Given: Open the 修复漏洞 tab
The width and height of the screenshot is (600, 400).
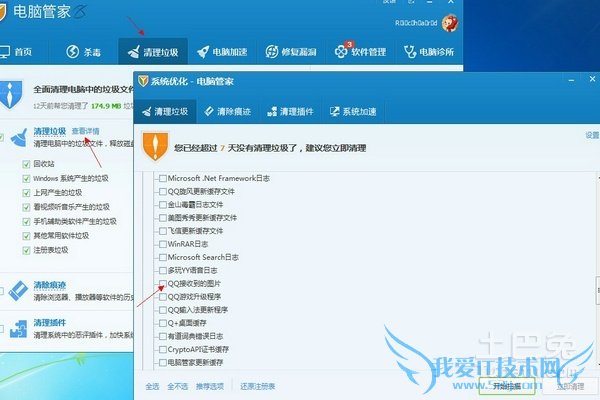Looking at the screenshot, I should (291, 52).
